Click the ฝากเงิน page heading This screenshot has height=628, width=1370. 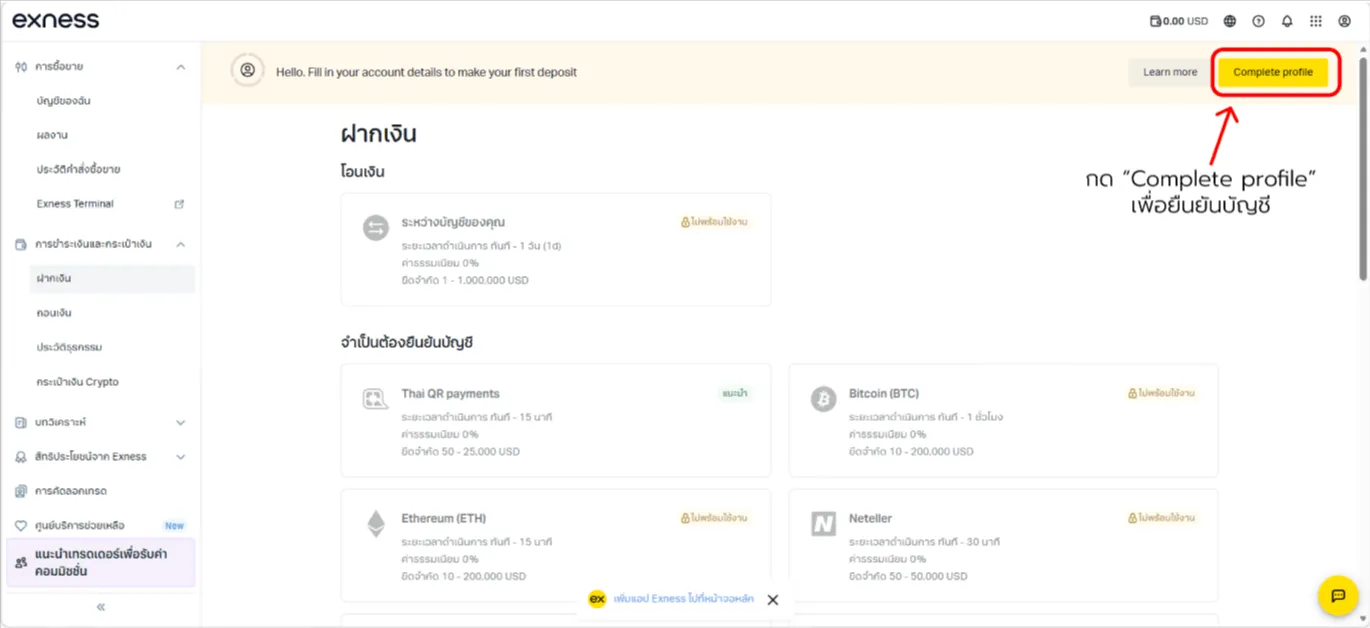[x=378, y=134]
